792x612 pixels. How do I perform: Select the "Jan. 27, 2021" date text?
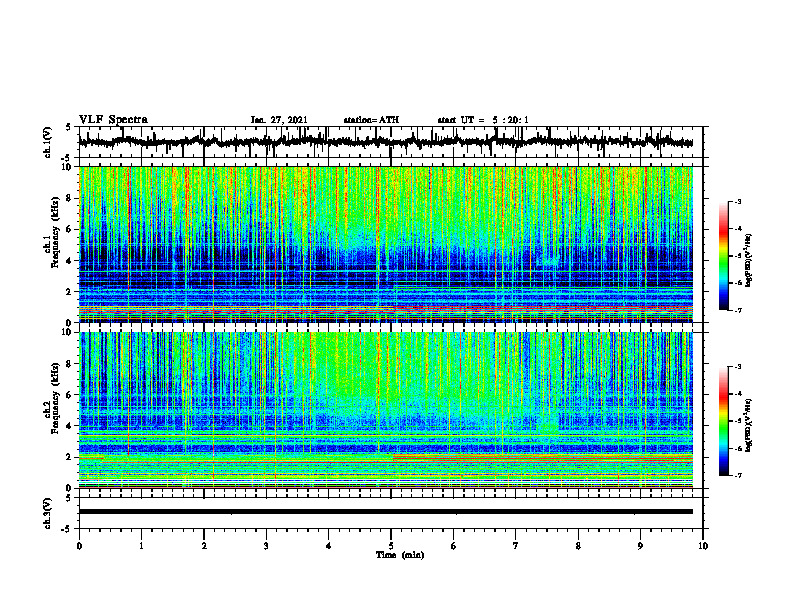[x=279, y=120]
